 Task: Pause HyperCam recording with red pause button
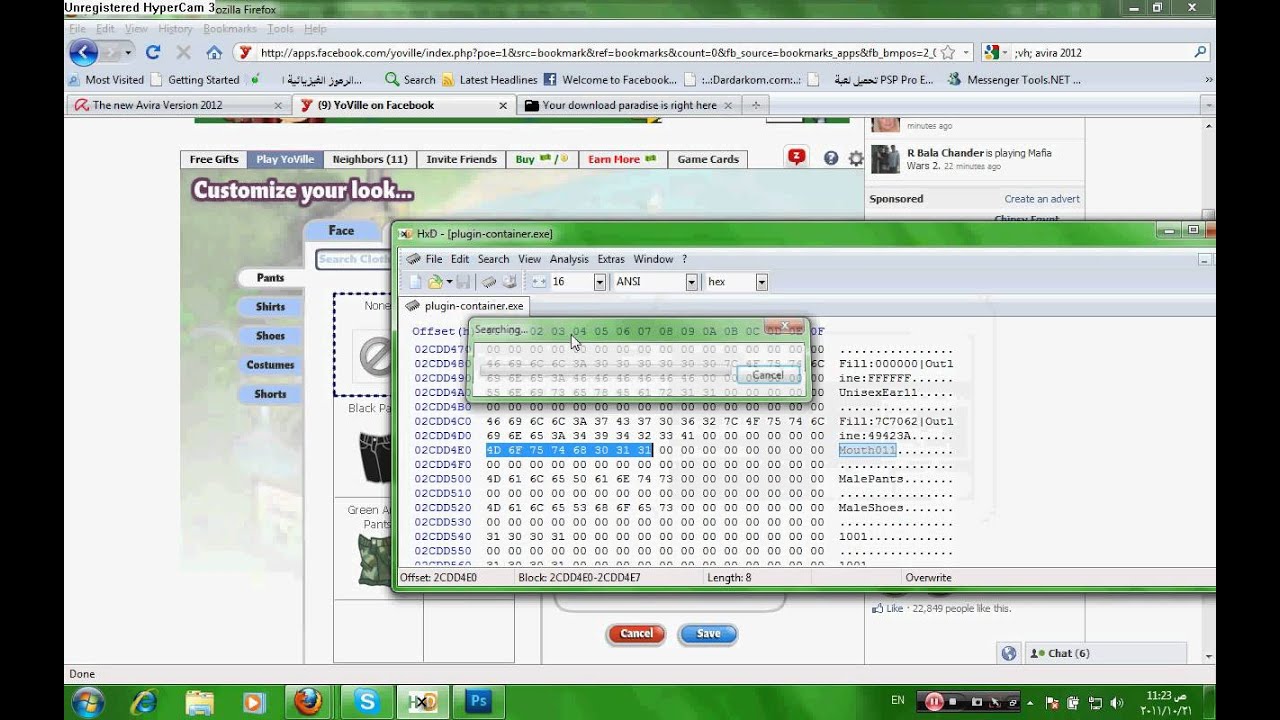point(934,702)
